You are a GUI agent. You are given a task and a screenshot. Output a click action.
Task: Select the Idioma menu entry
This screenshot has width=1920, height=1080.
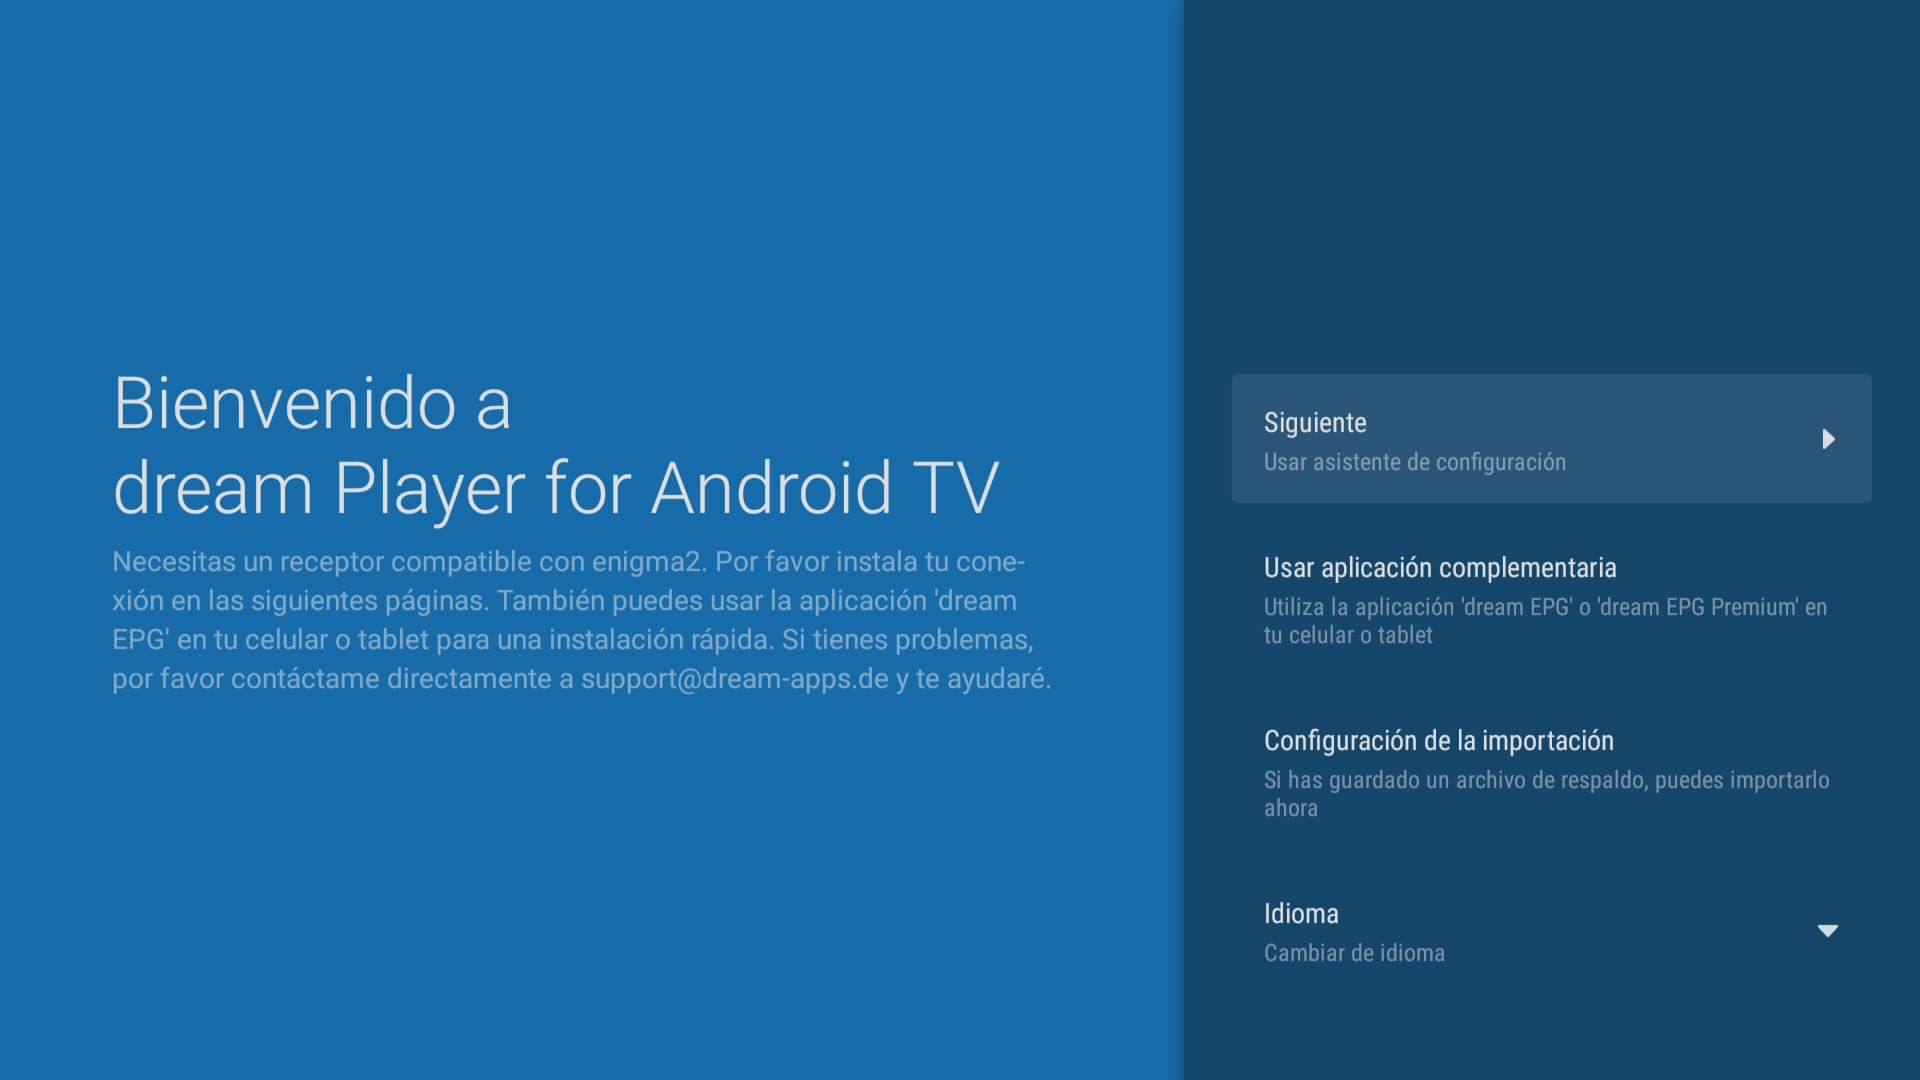1301,914
